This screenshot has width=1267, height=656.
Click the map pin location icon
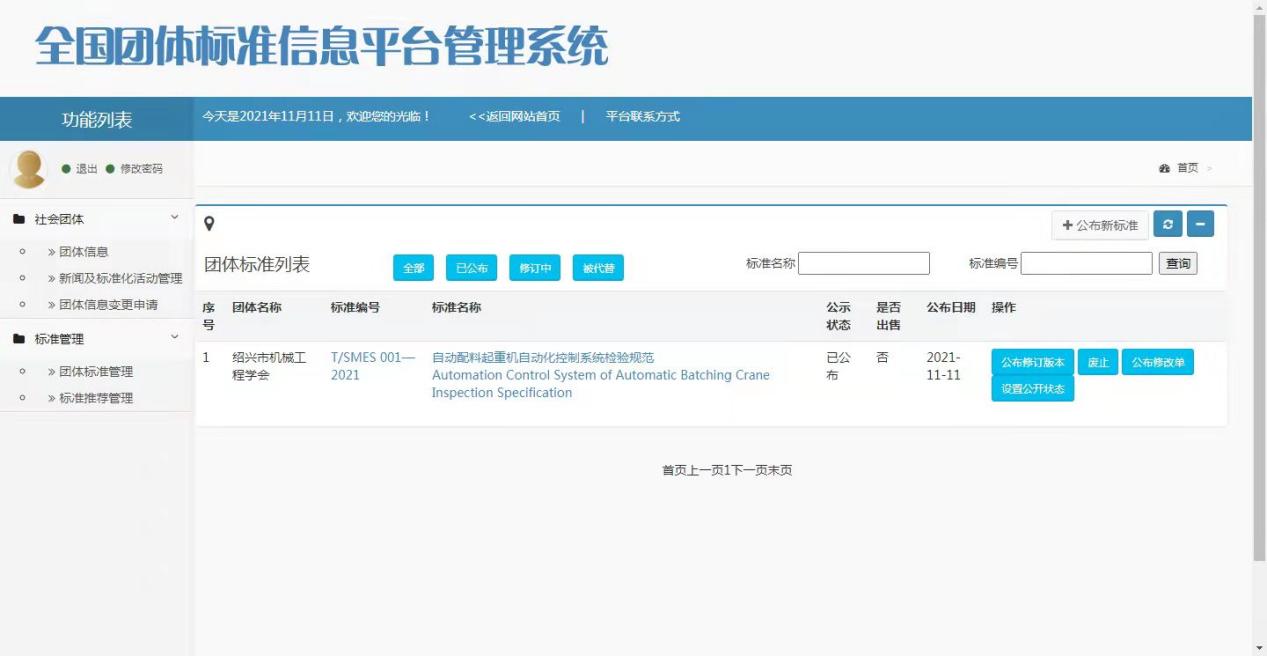tap(209, 224)
